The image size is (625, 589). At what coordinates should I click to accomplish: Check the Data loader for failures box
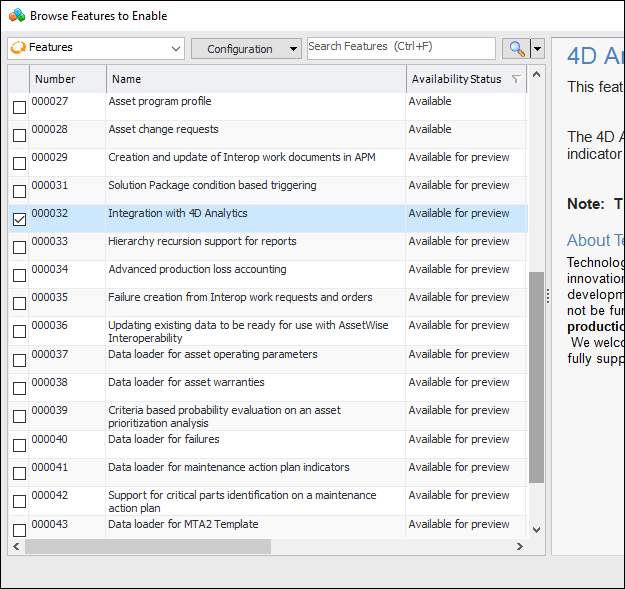pos(19,445)
